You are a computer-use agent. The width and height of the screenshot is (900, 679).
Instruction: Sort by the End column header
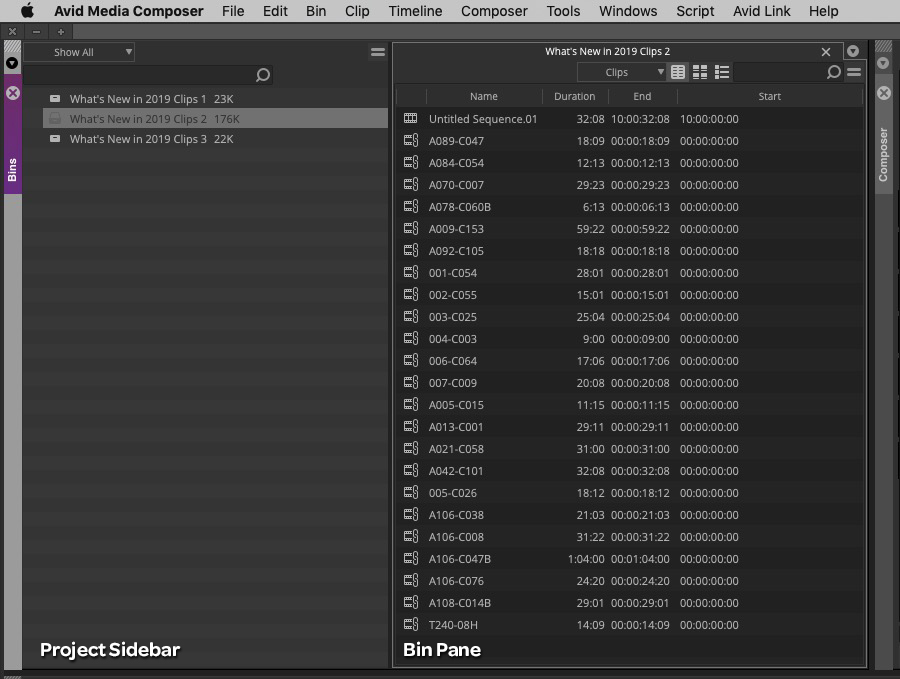point(642,96)
